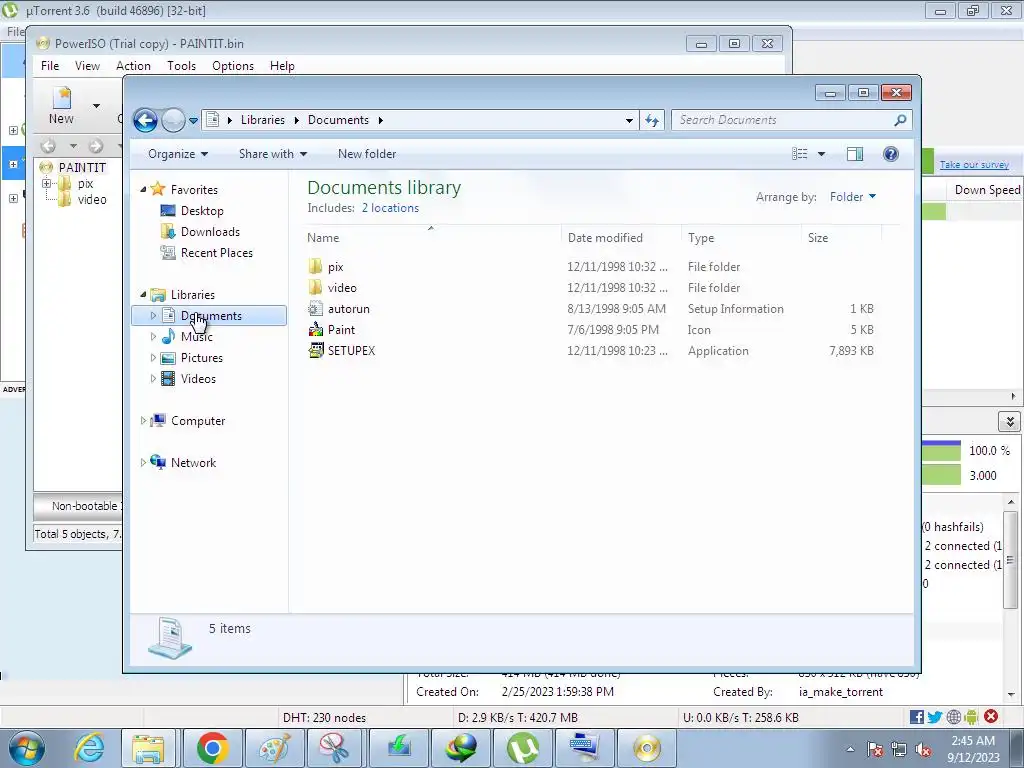Open Explorer help icon
Viewport: 1024px width, 768px height.
891,154
